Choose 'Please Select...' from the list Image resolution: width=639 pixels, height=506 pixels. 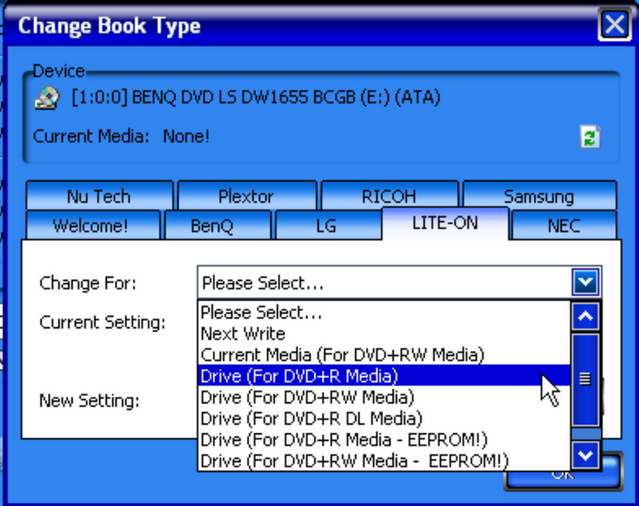point(384,313)
